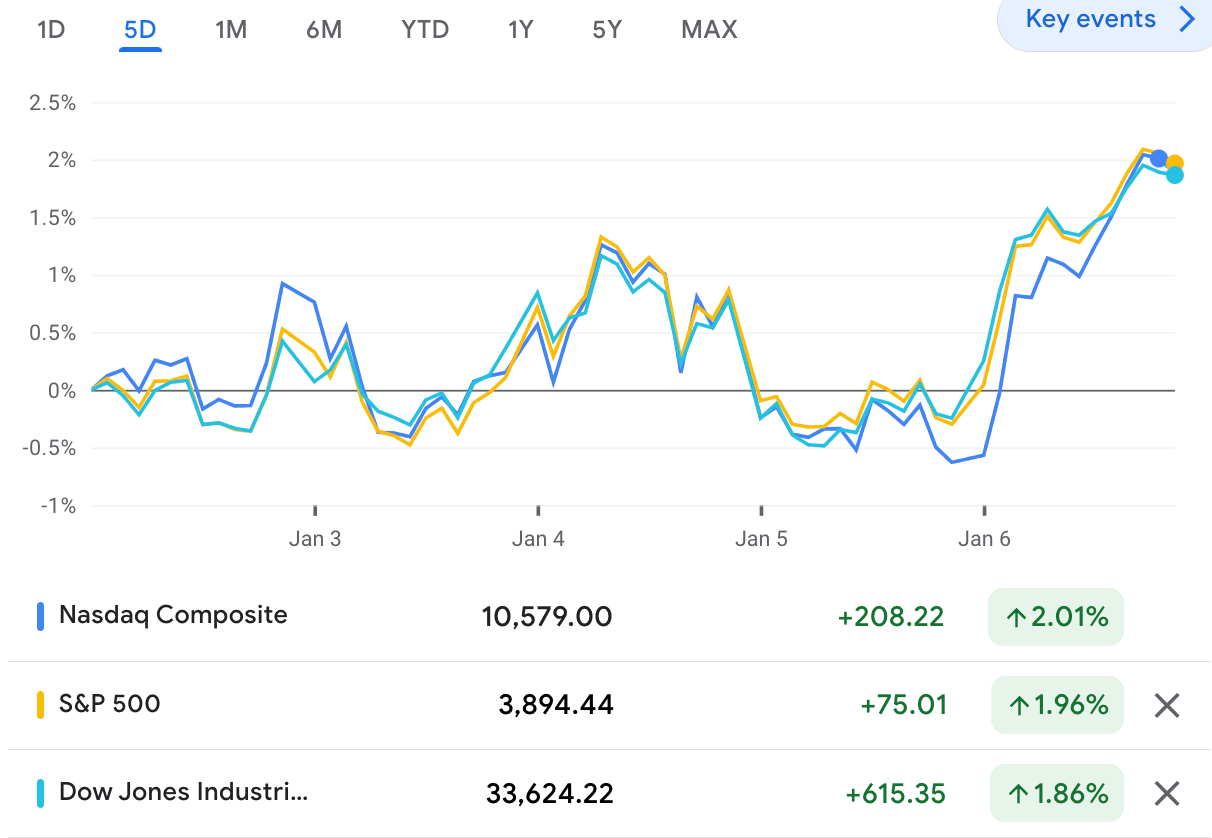Click the Dow Jones teal color marker
The width and height of the screenshot is (1212, 838).
41,794
